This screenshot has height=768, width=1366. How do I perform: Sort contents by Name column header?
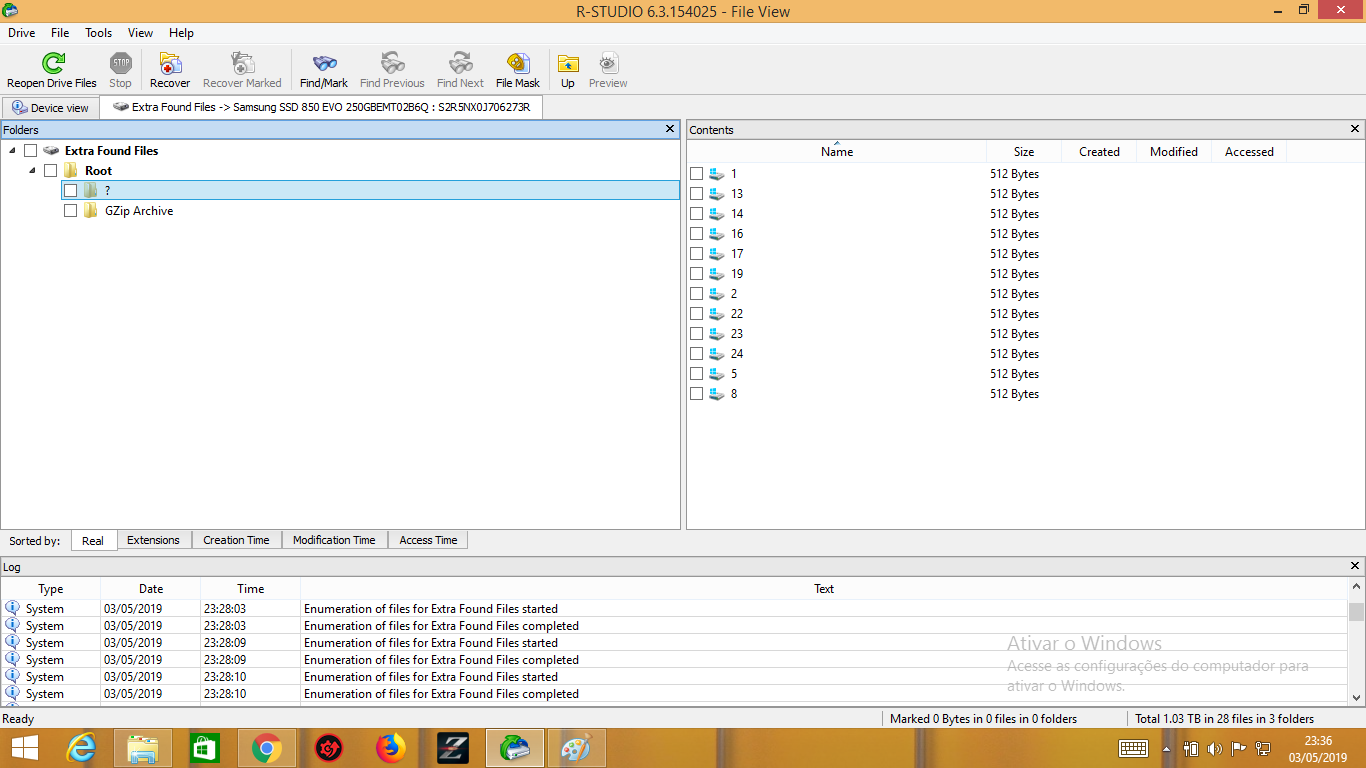point(837,152)
